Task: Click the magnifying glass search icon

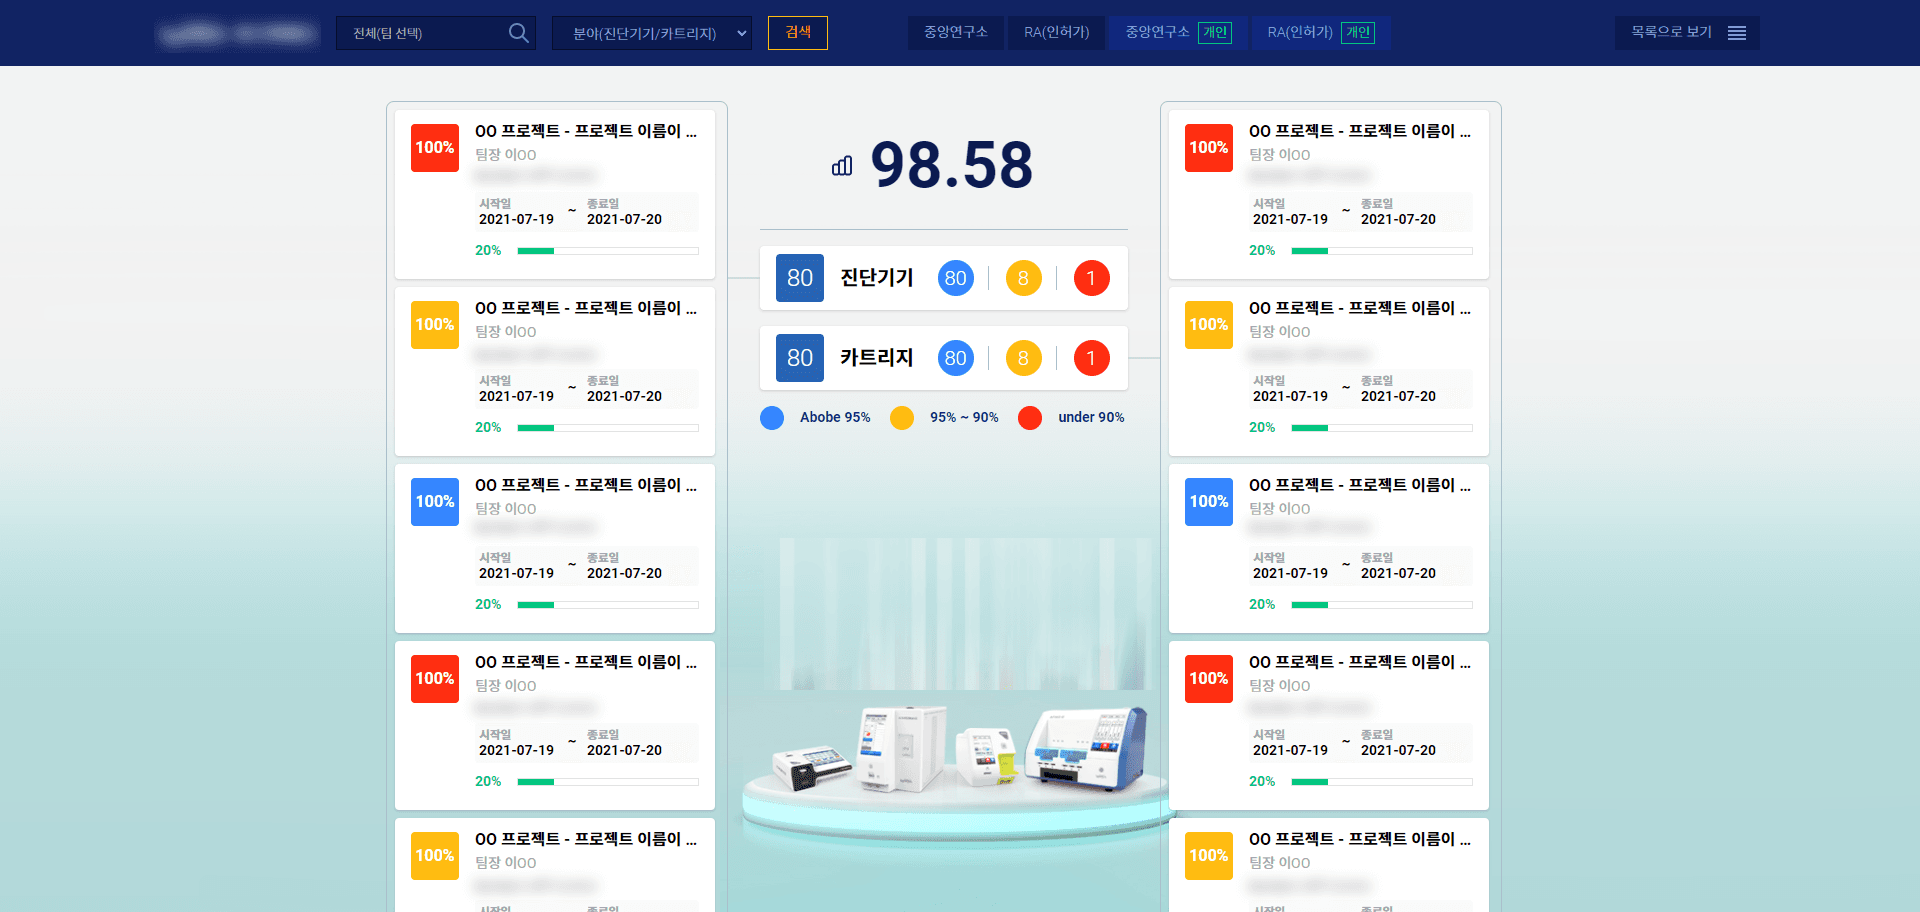Action: 518,33
